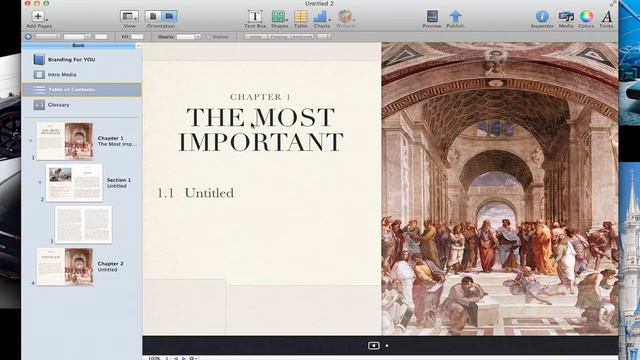Open the Shapes menu

click(279, 19)
